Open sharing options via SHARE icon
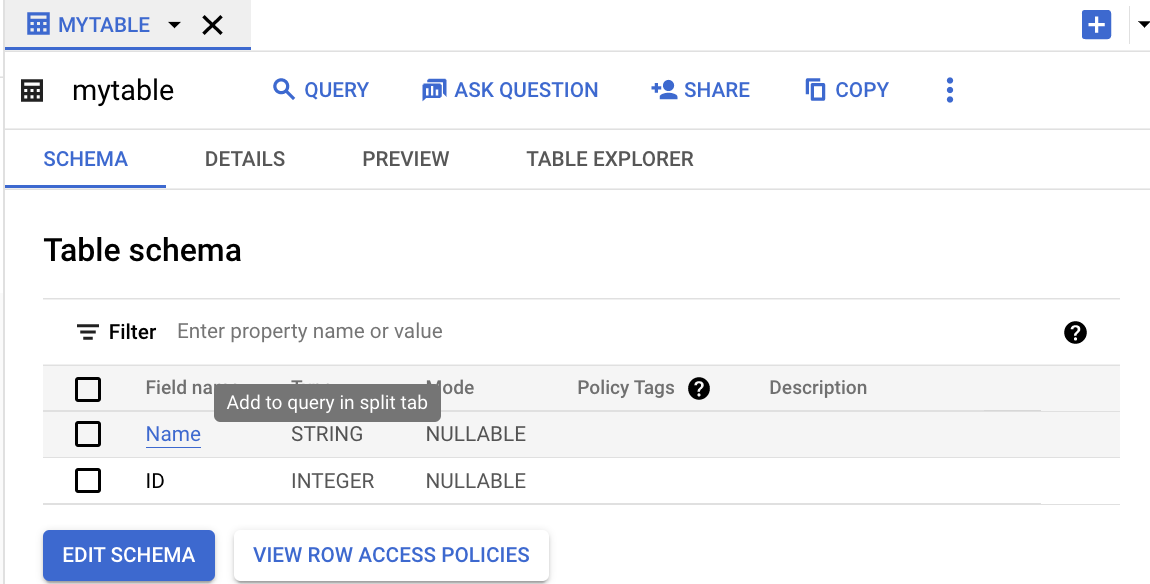 tap(700, 90)
